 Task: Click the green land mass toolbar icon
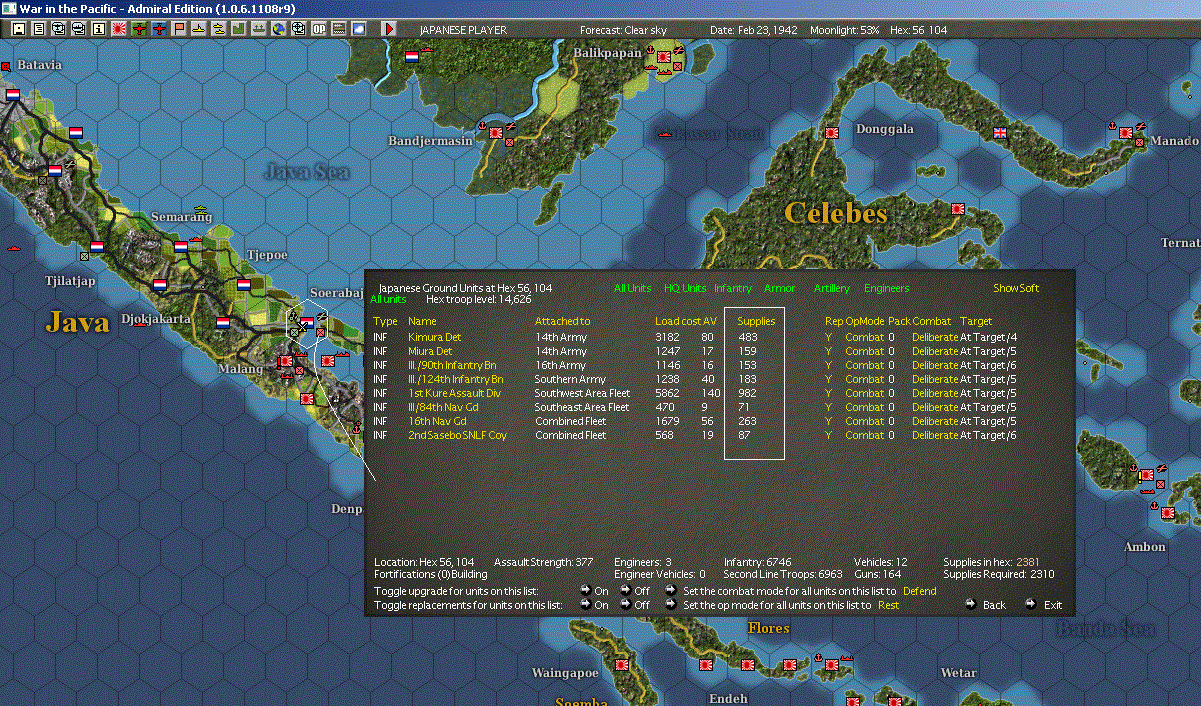point(239,29)
